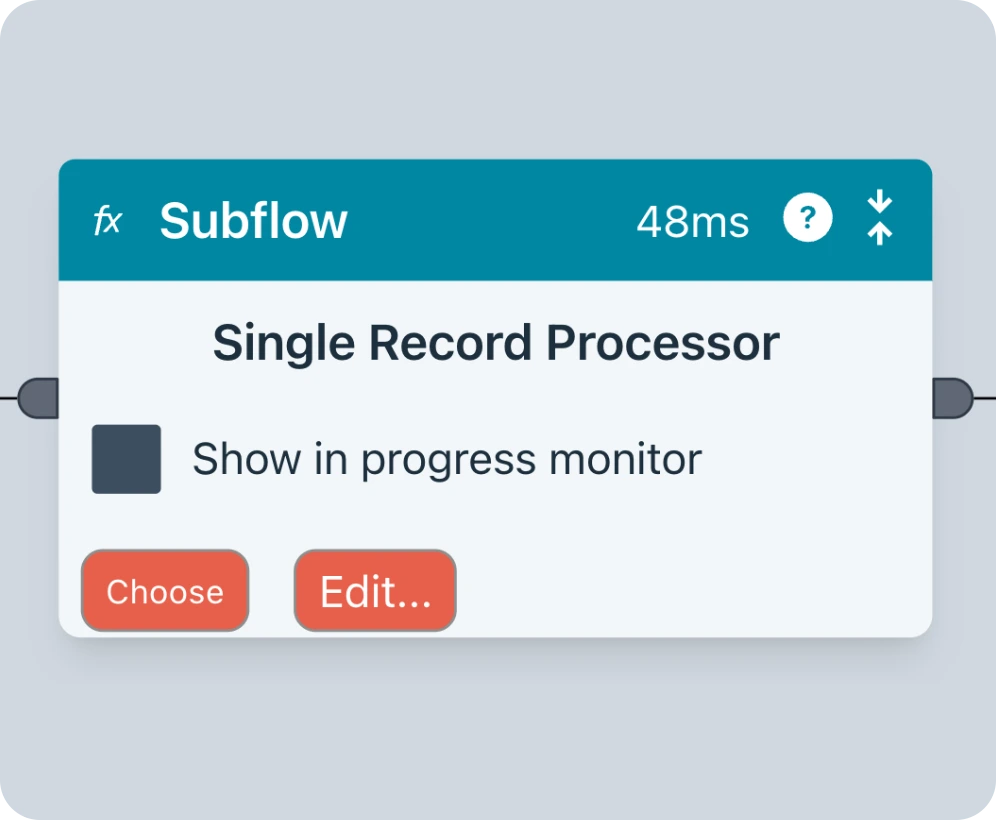The width and height of the screenshot is (996, 820).
Task: Click the right output port connector
Action: pos(950,398)
